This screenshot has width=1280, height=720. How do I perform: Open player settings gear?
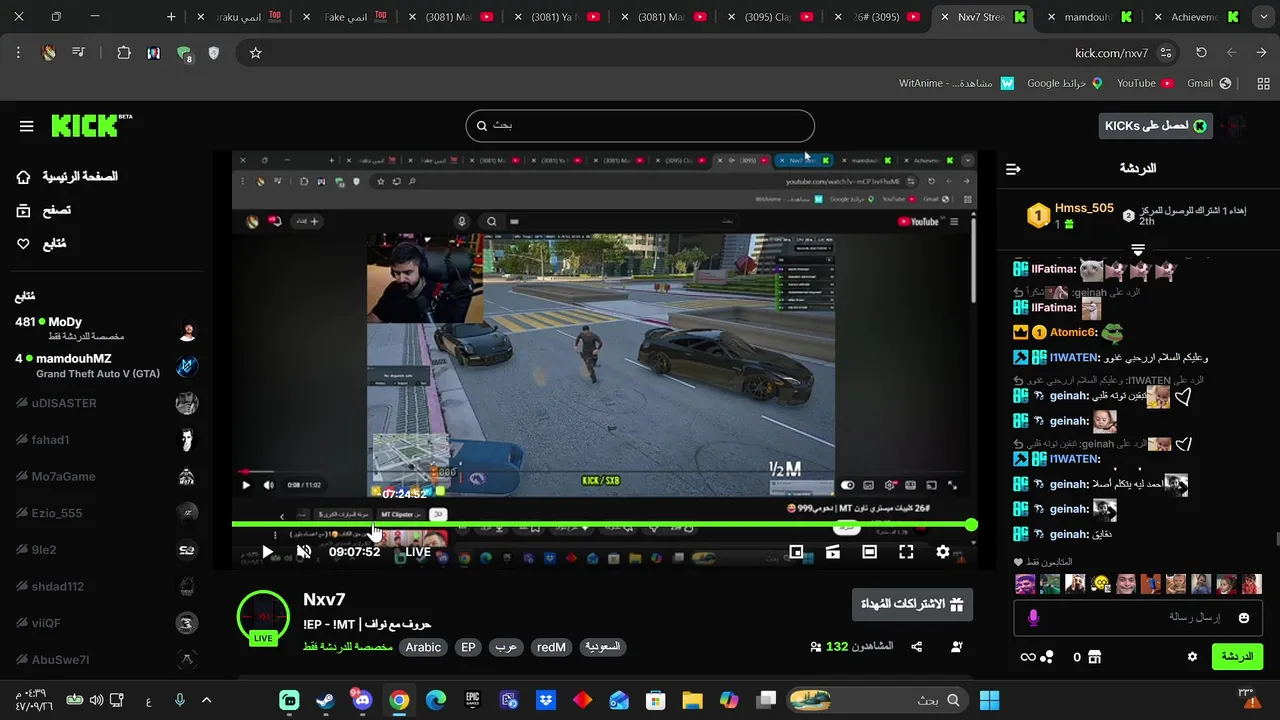pos(943,552)
